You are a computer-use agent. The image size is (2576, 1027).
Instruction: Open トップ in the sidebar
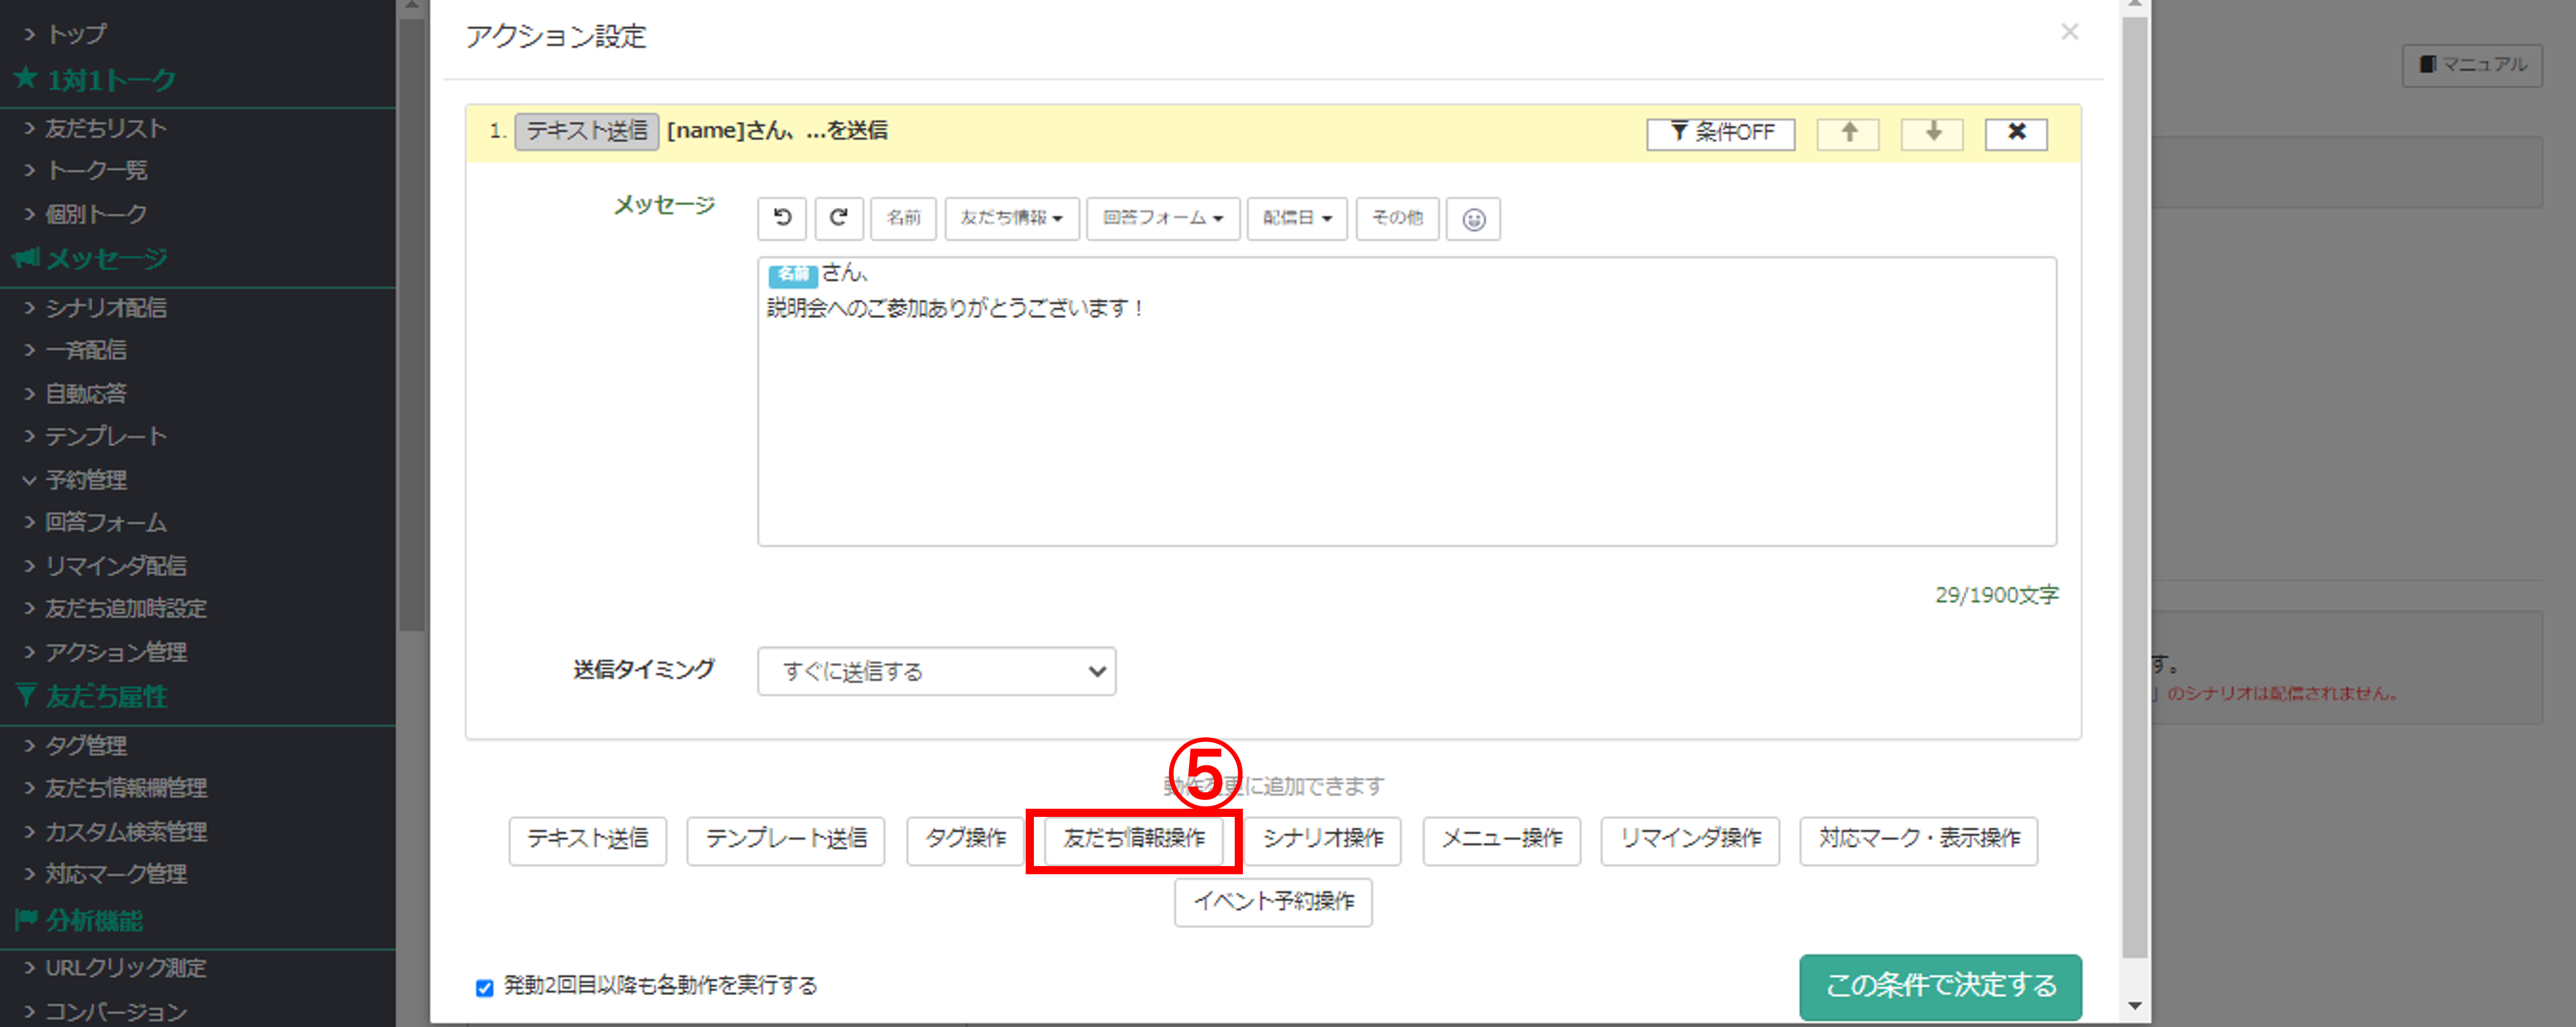[x=76, y=34]
